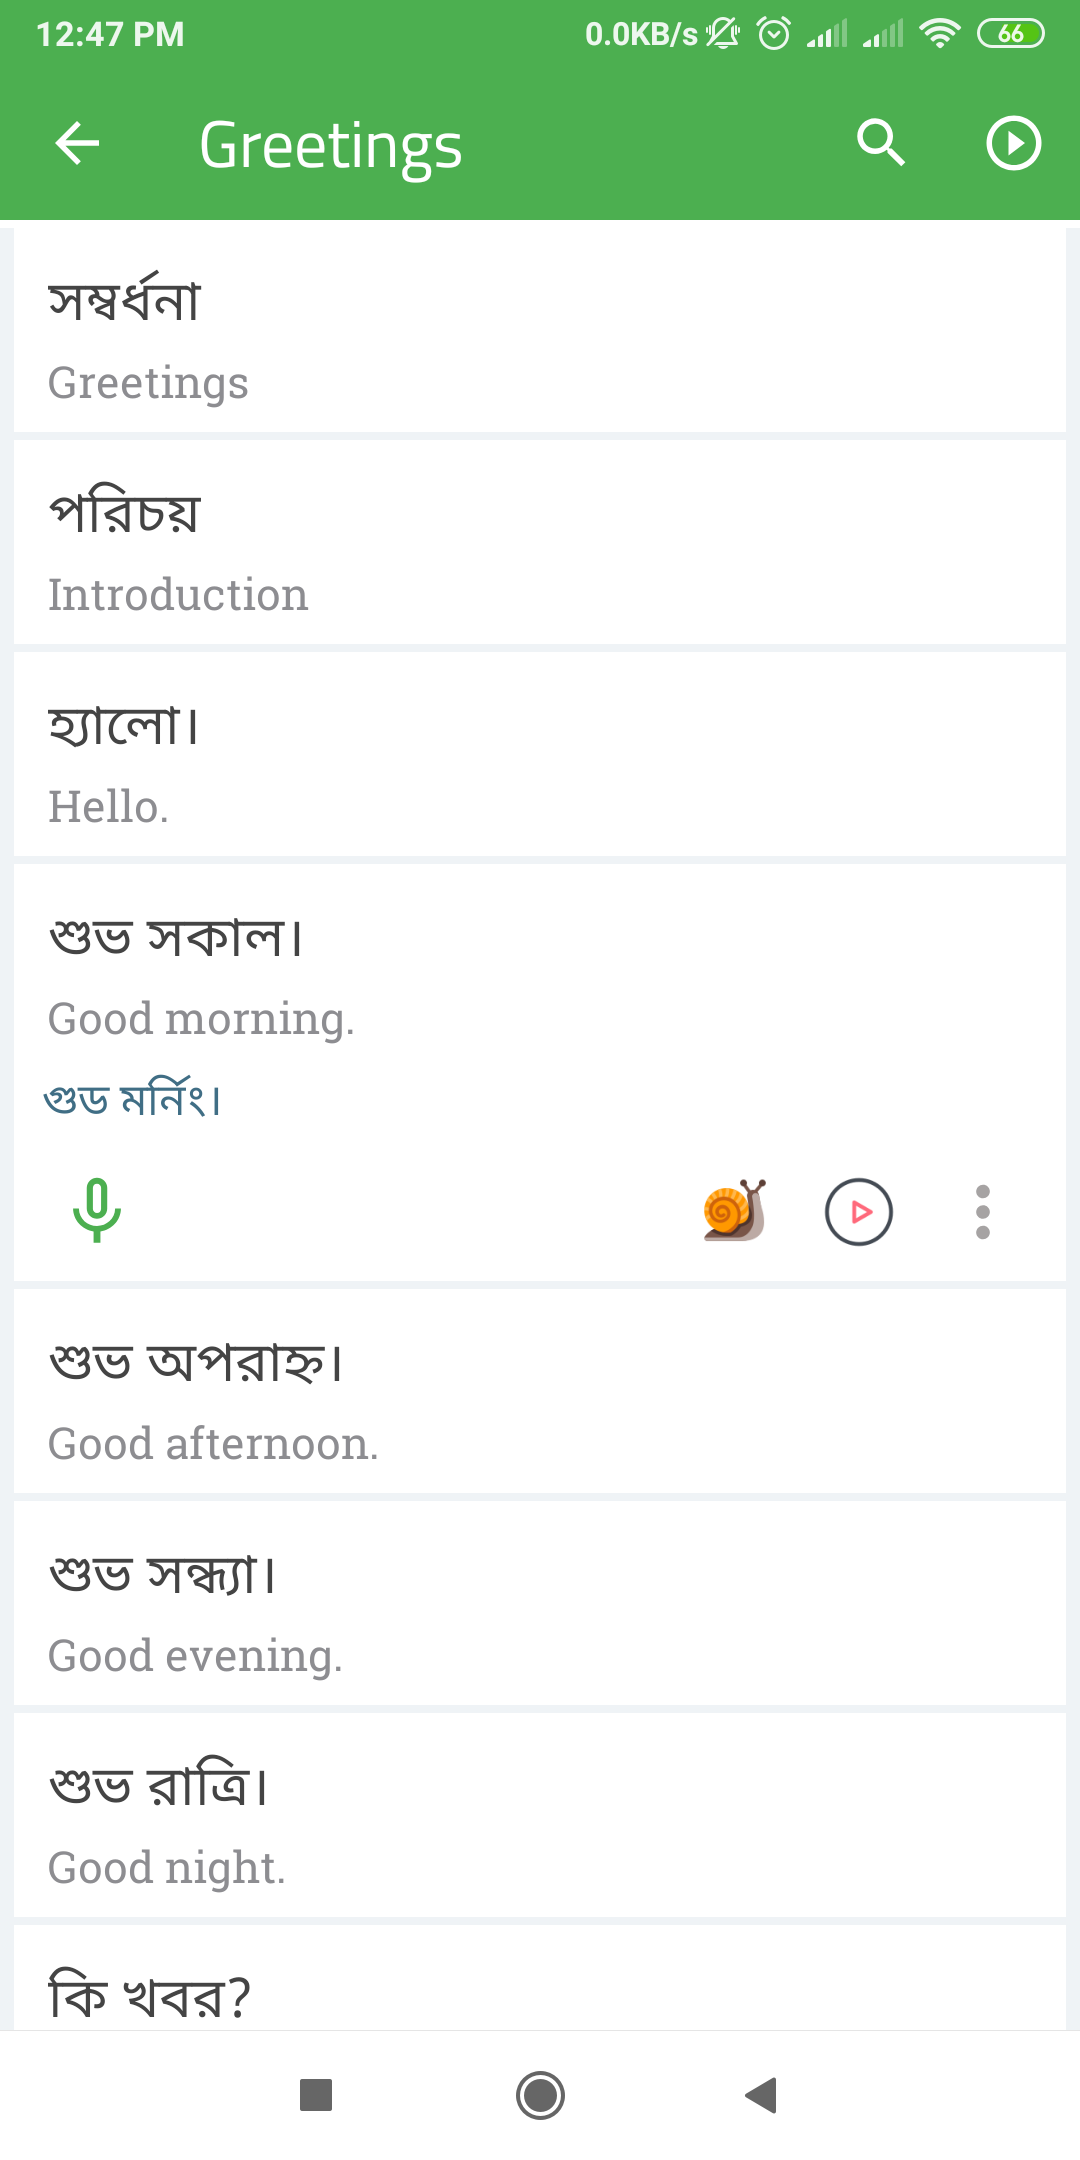
Task: Select the Introduction section item
Action: 540,542
